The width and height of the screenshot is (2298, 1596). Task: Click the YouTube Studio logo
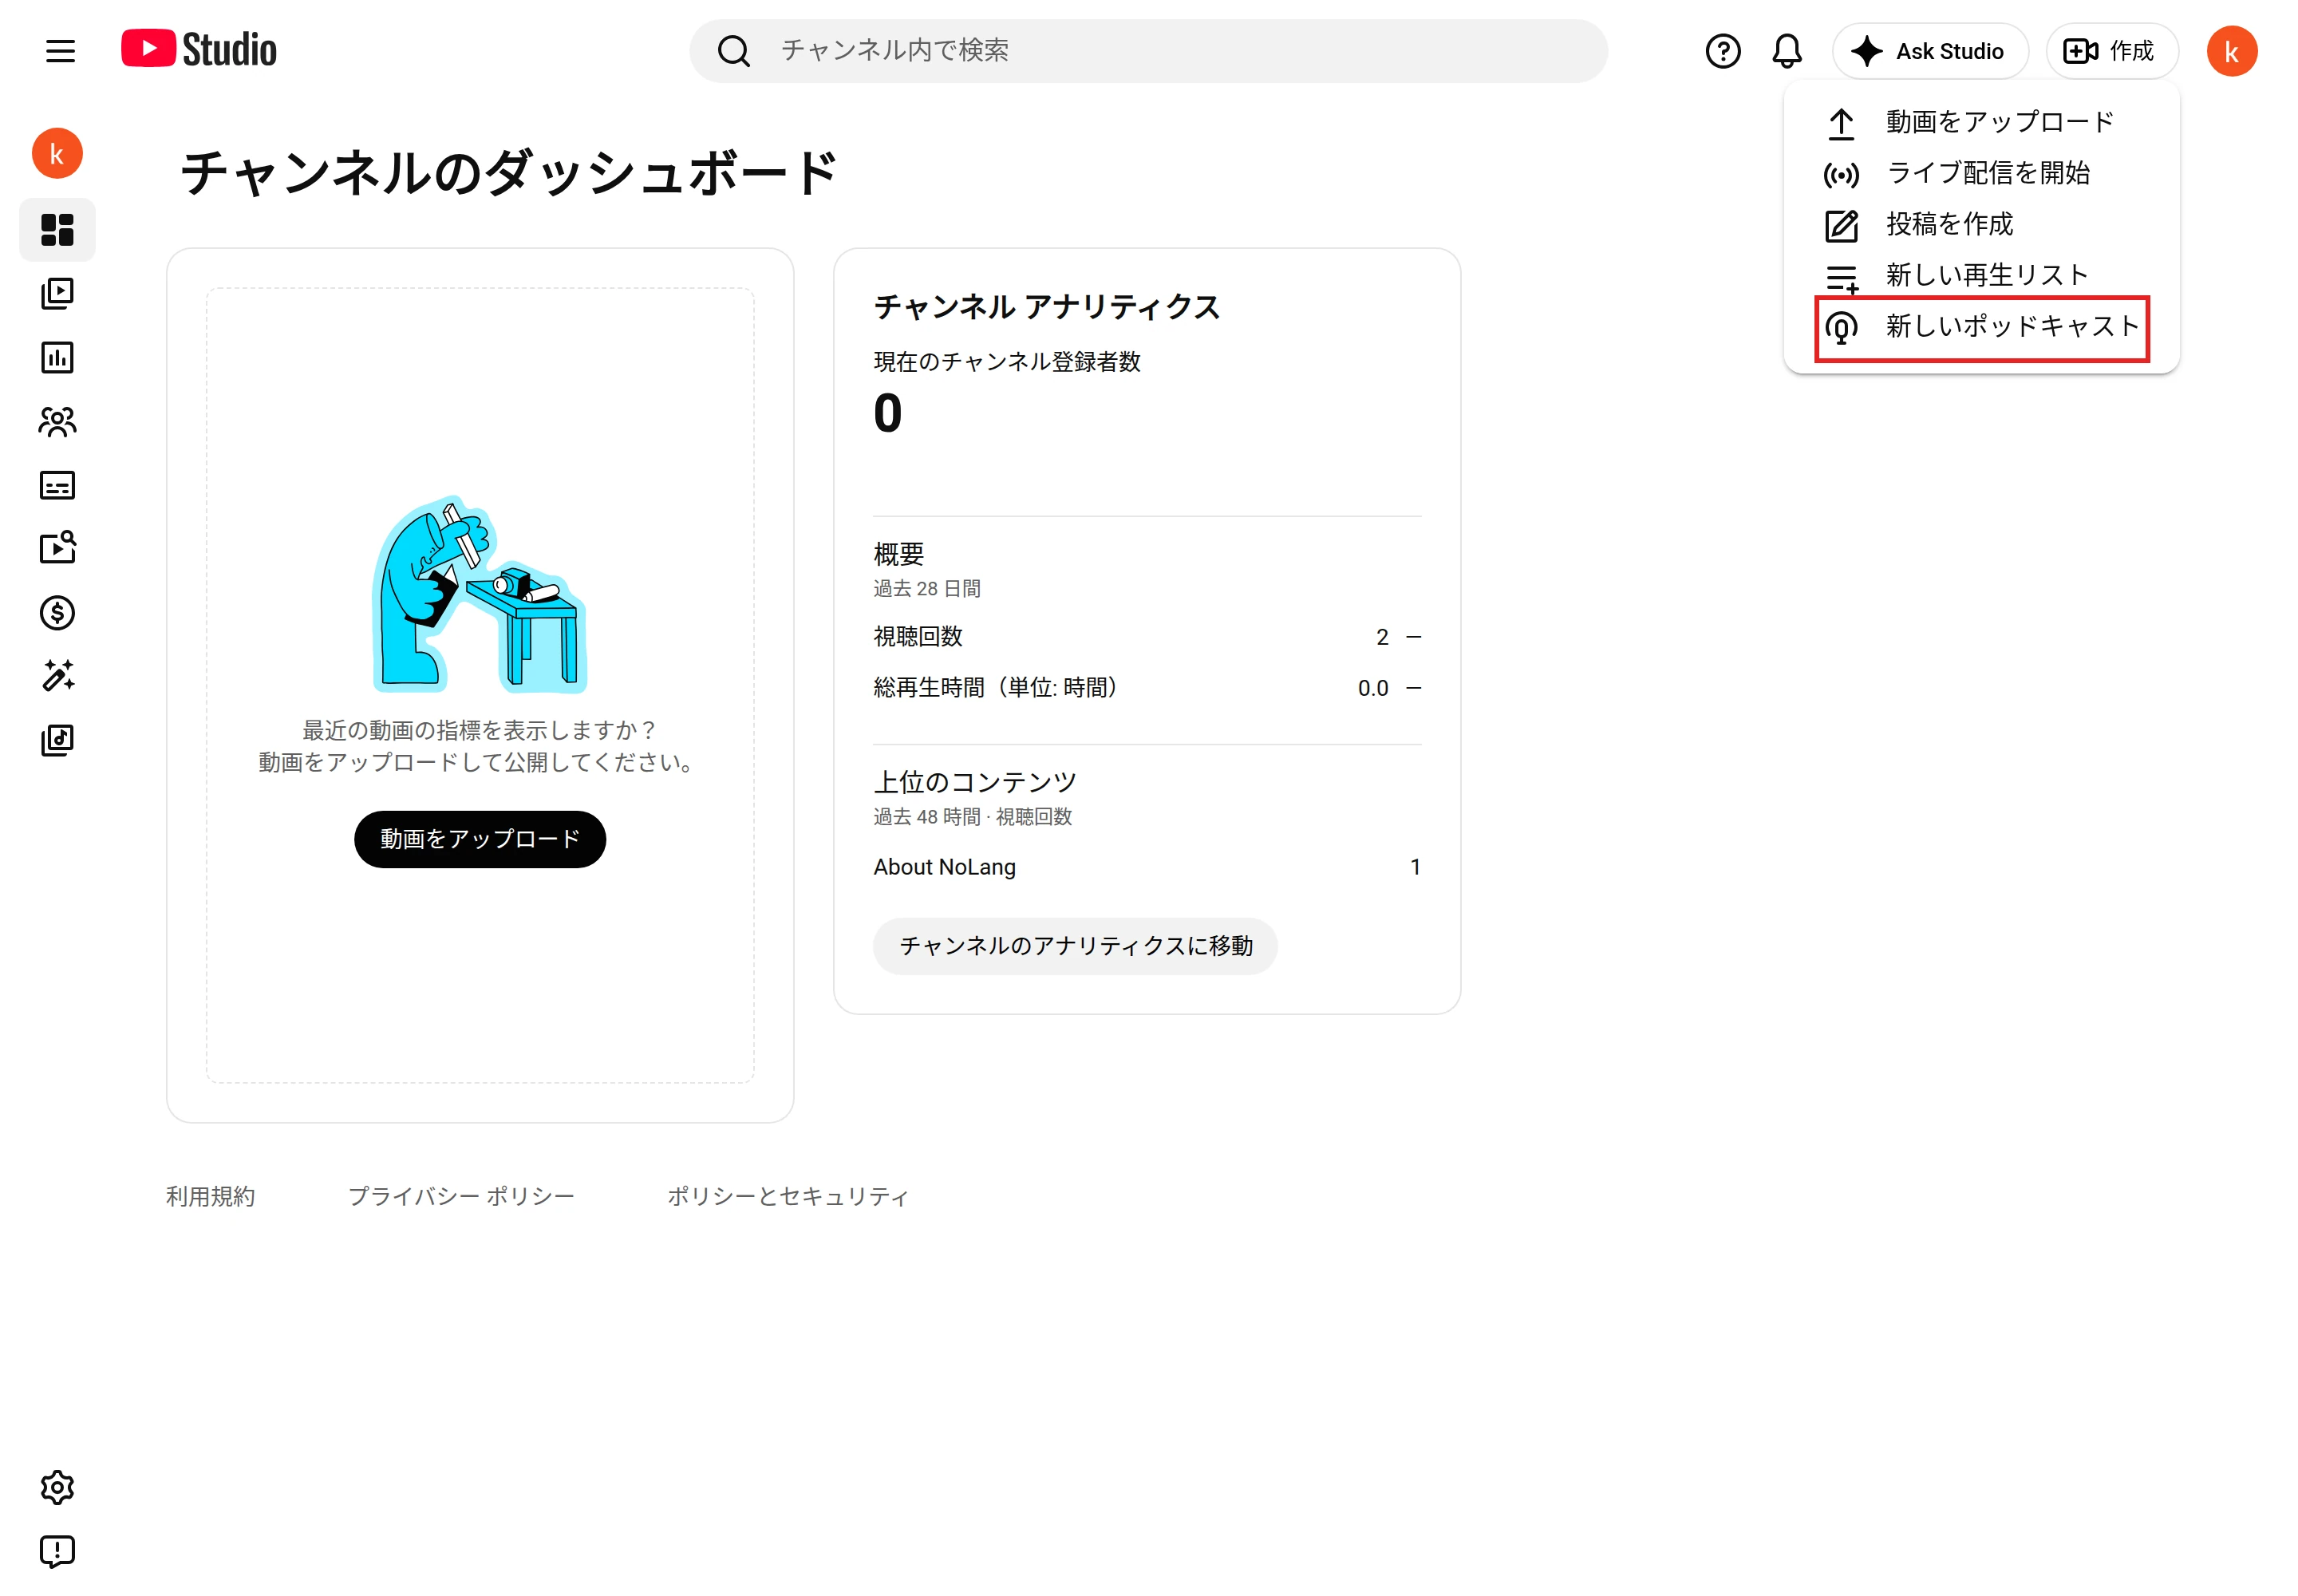199,50
